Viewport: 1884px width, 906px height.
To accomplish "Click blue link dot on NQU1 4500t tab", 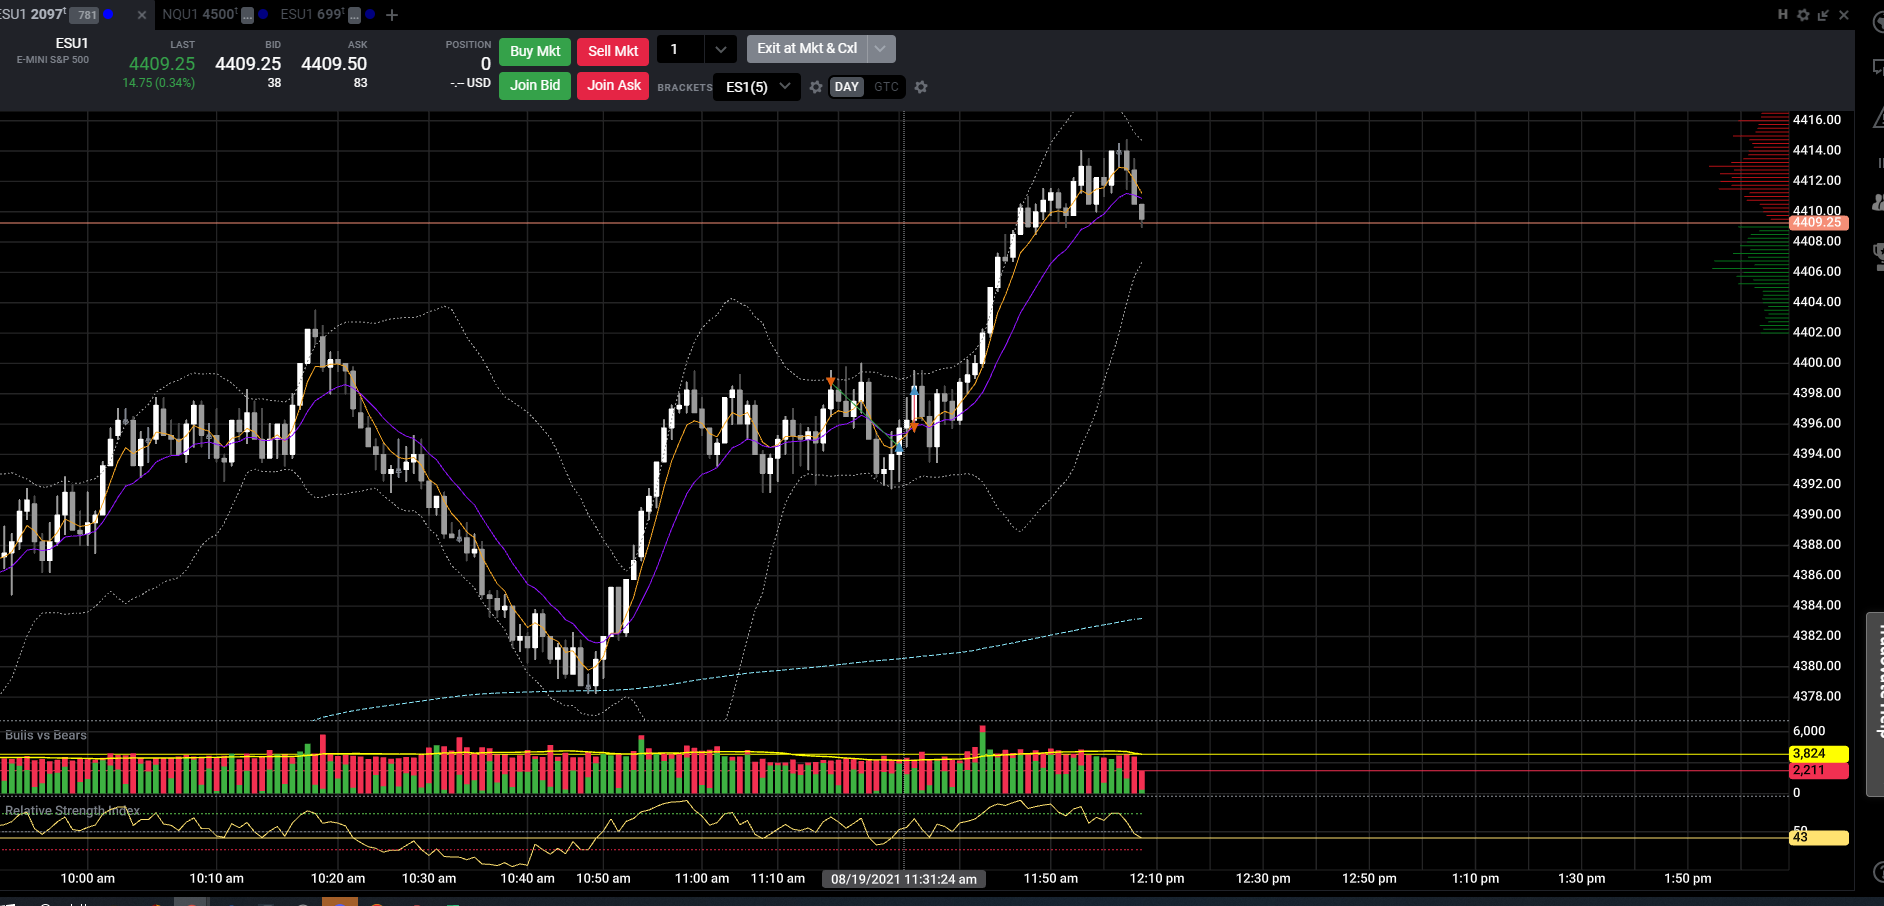I will pyautogui.click(x=263, y=15).
